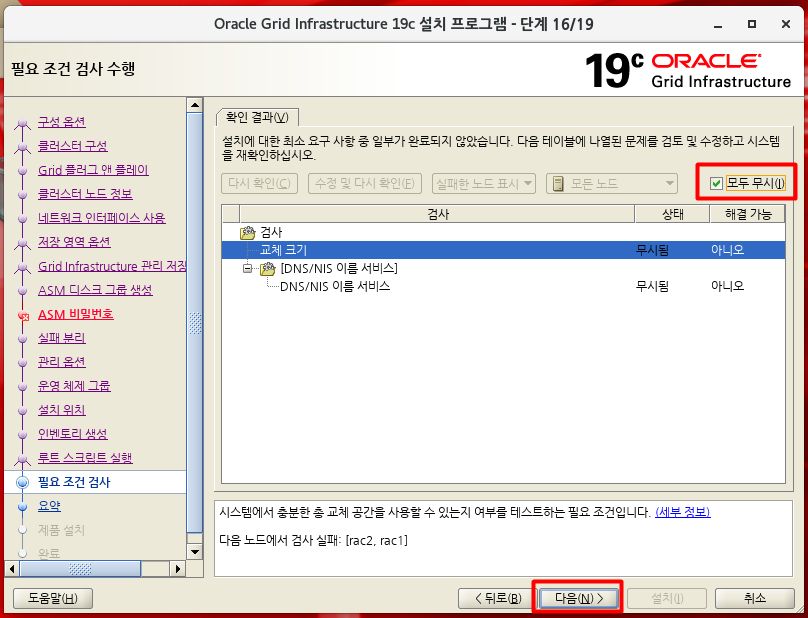Go to the 실패 분리 step
The image size is (808, 618).
(x=62, y=338)
